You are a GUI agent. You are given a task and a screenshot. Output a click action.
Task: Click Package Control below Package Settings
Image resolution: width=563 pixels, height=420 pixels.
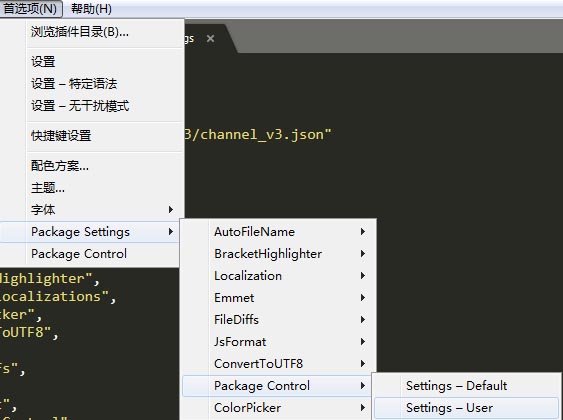pyautogui.click(x=90, y=254)
